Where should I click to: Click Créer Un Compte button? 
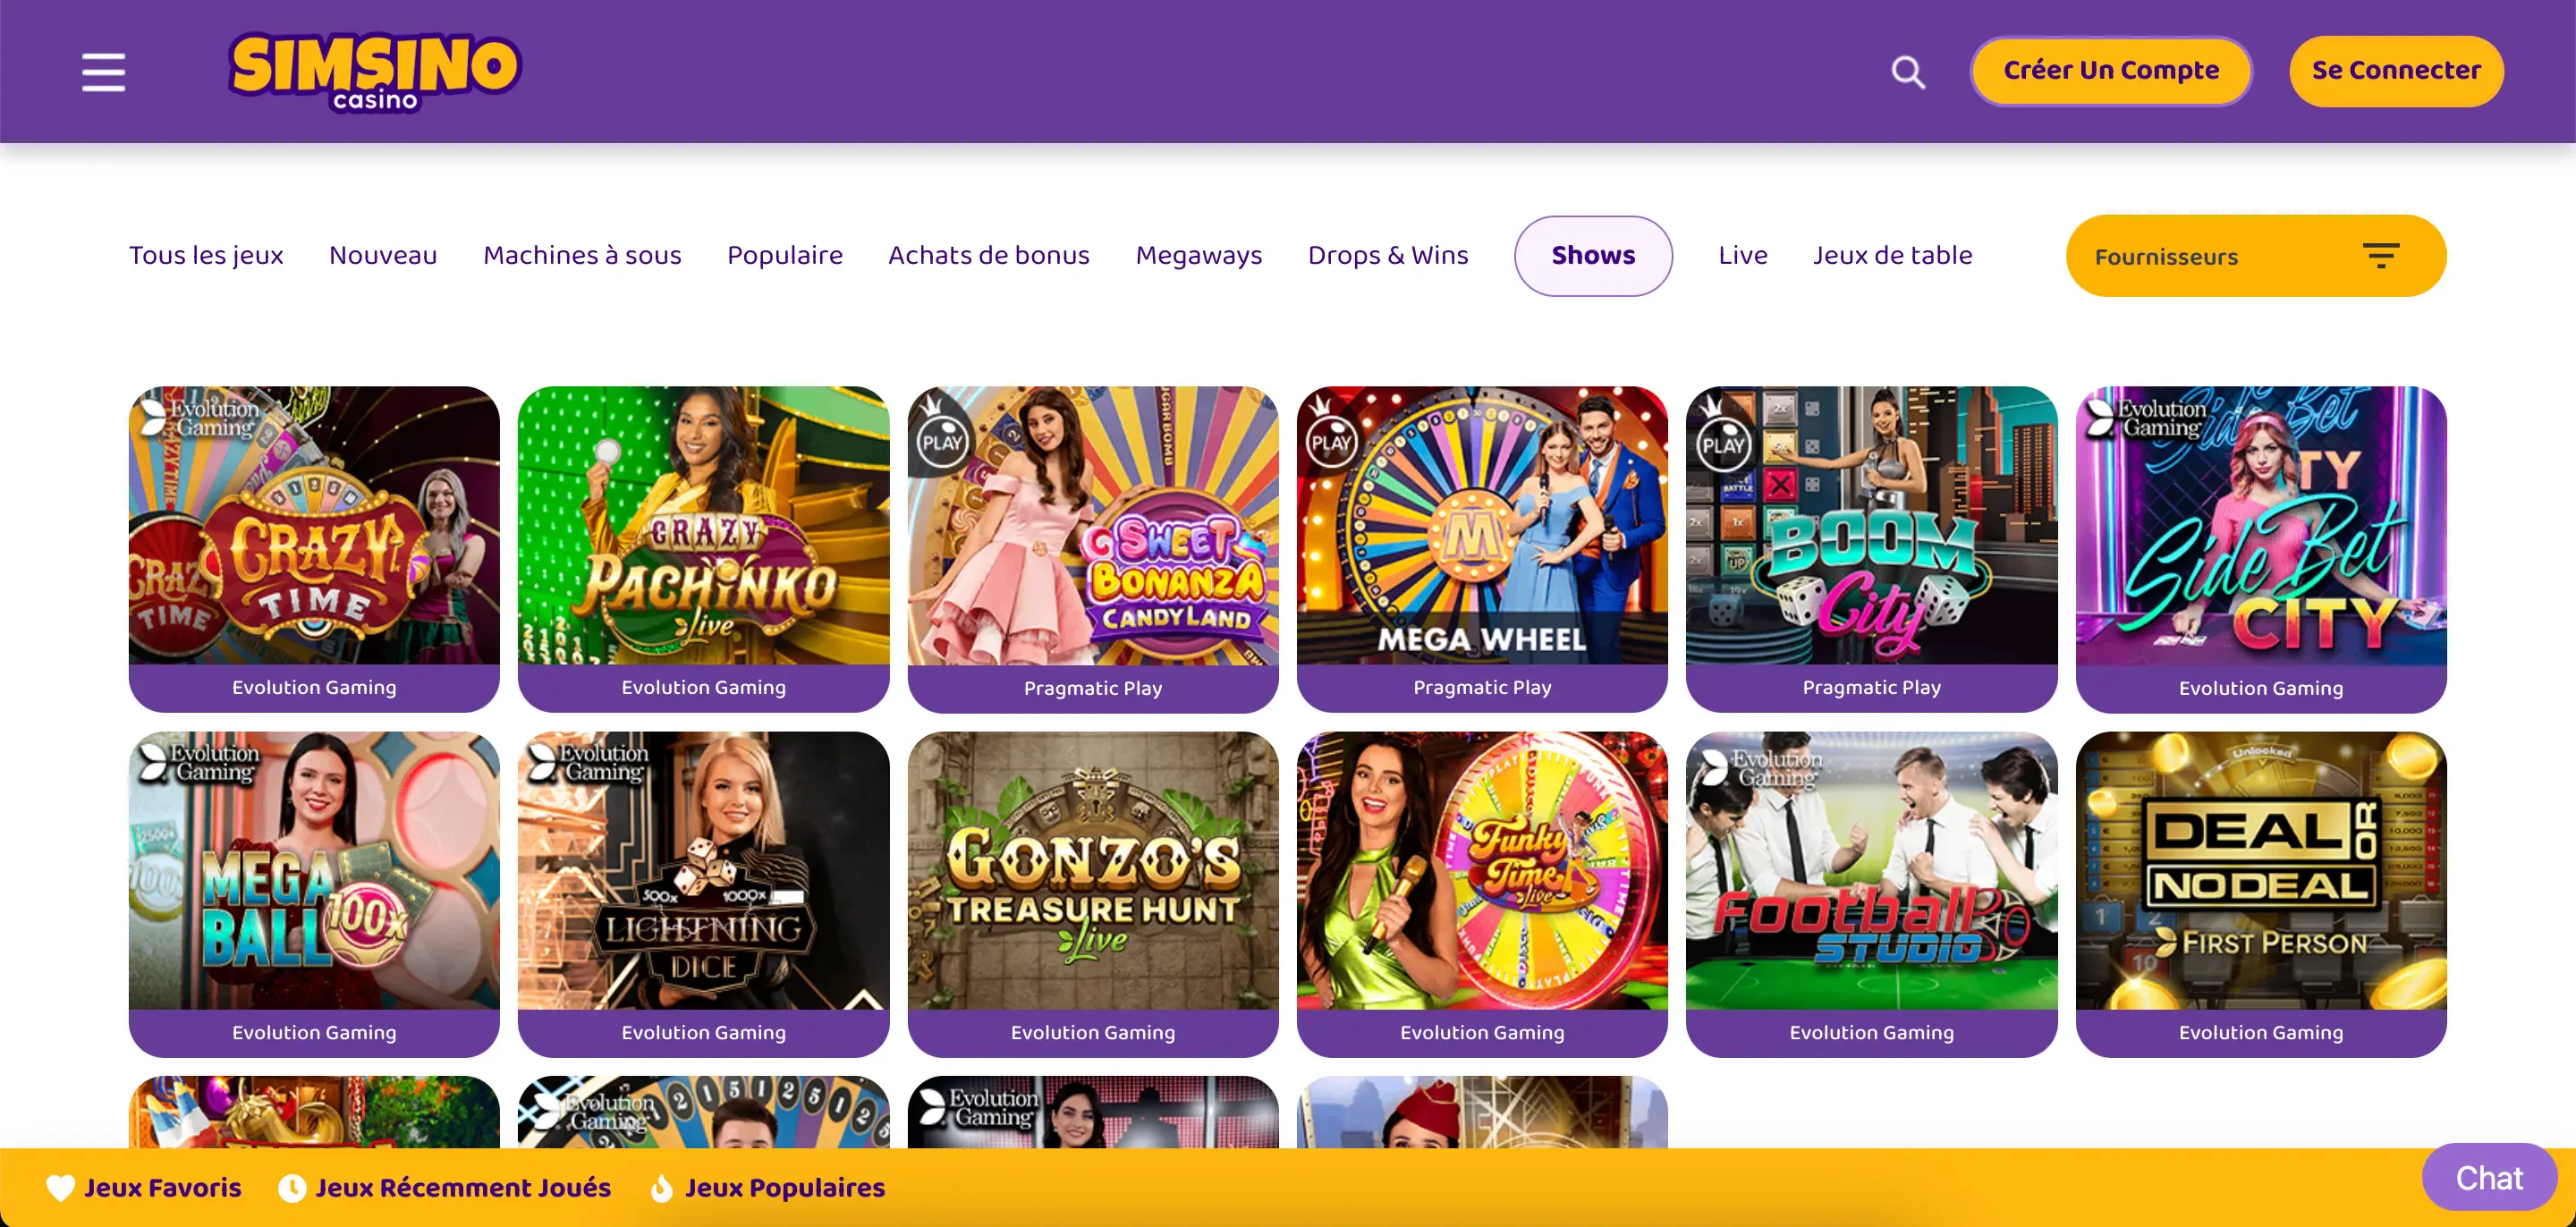point(2111,71)
